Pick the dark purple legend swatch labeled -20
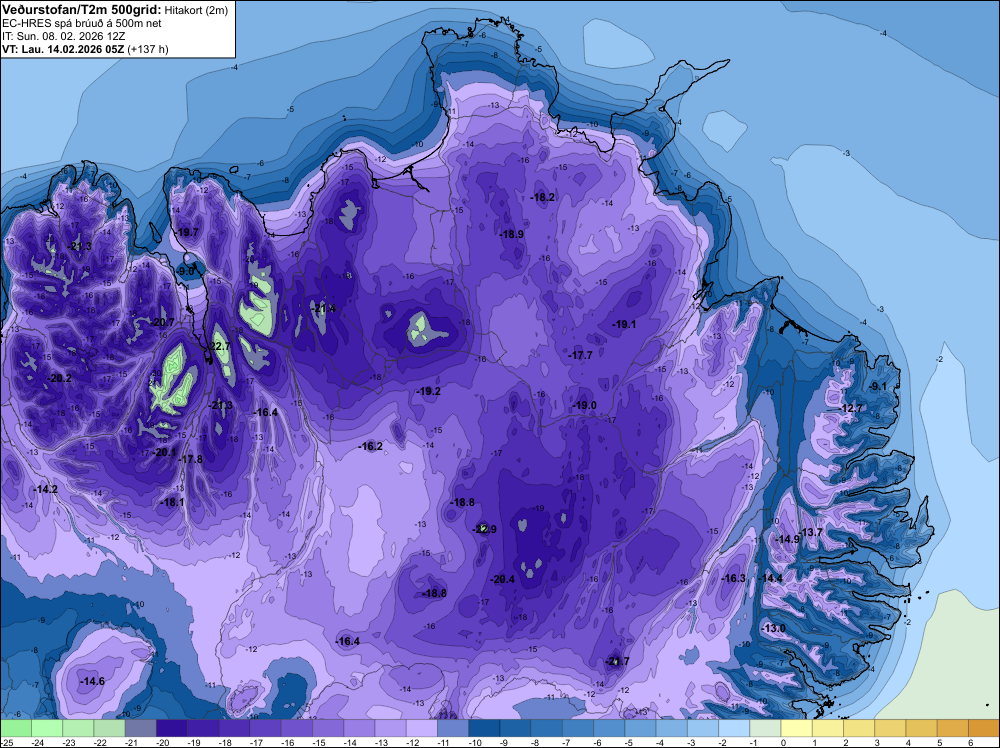 (x=172, y=728)
